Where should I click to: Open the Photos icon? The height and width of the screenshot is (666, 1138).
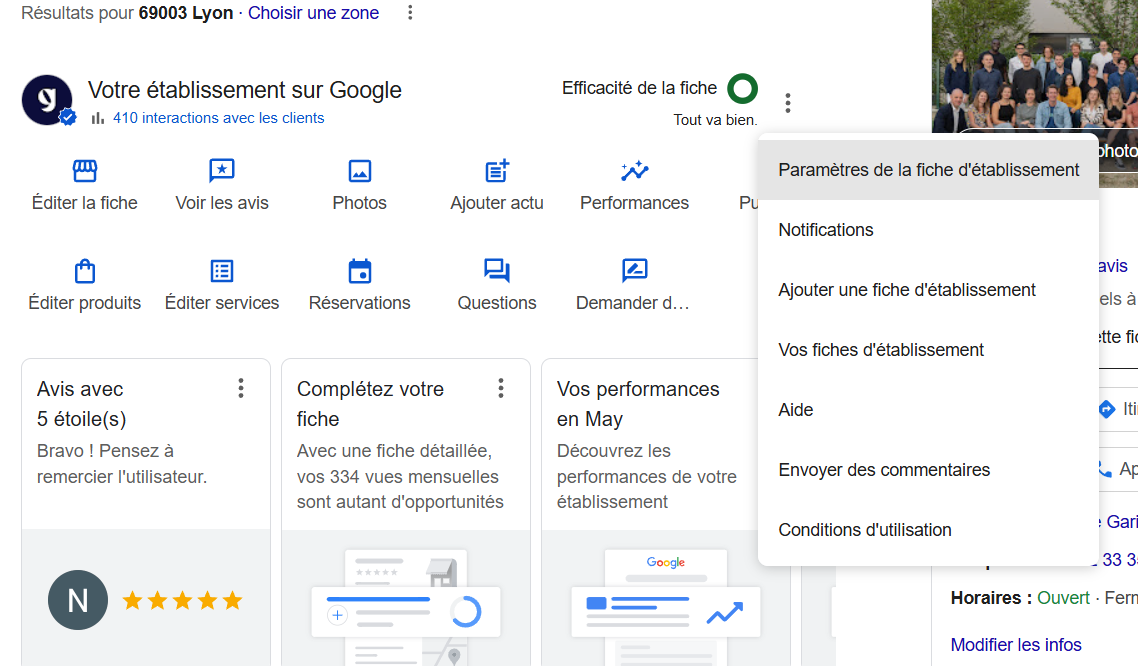(360, 171)
